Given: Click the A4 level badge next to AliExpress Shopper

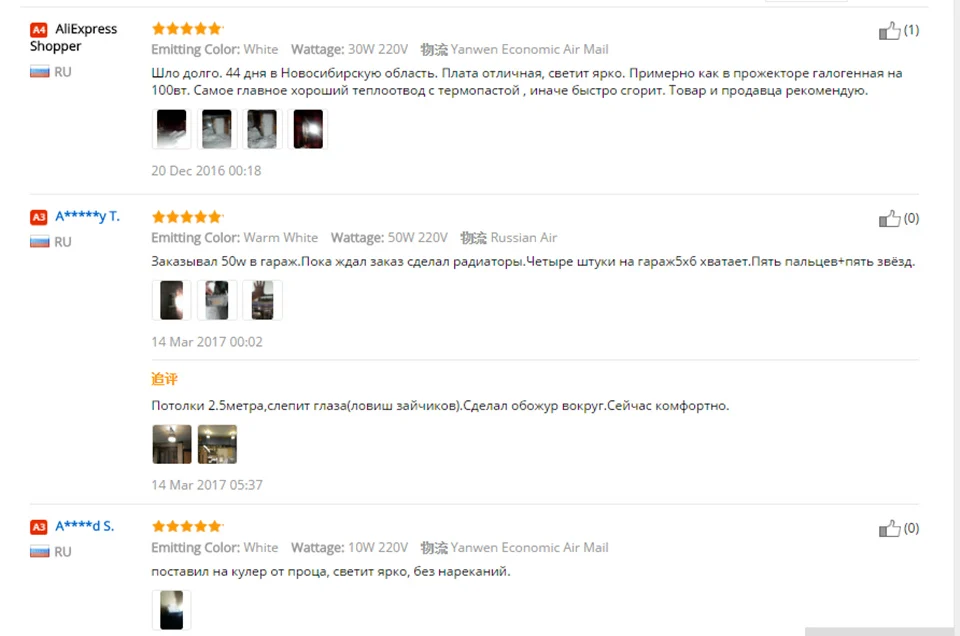Looking at the screenshot, I should point(39,29).
